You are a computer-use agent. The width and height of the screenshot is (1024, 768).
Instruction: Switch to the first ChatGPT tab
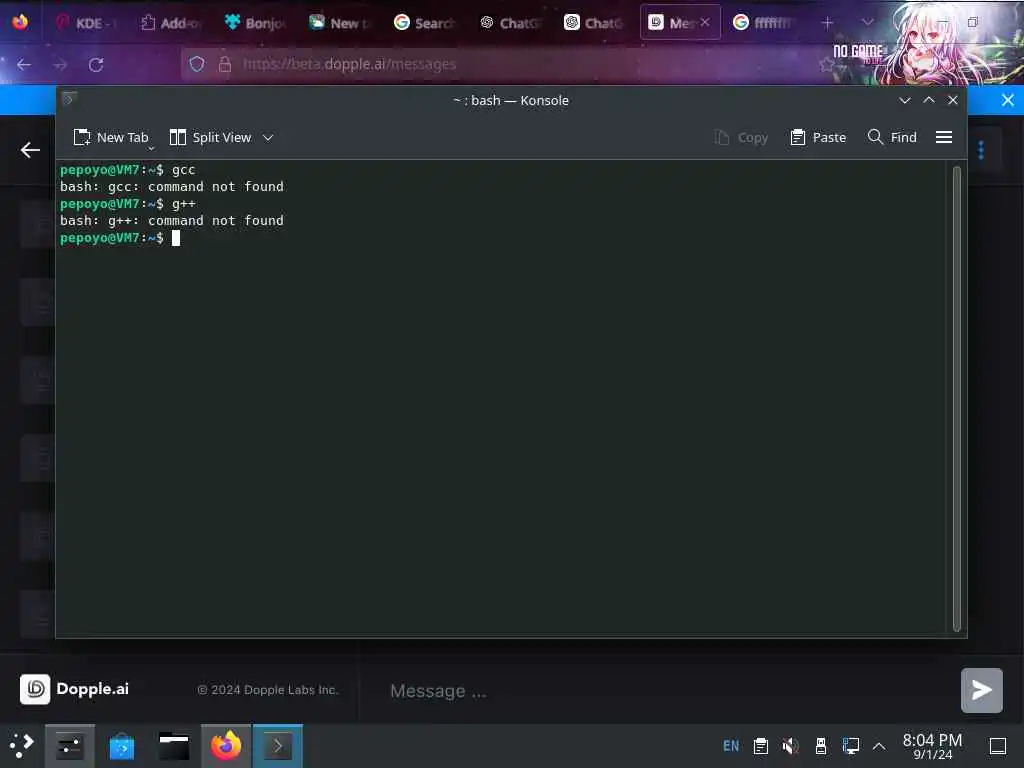pyautogui.click(x=510, y=23)
